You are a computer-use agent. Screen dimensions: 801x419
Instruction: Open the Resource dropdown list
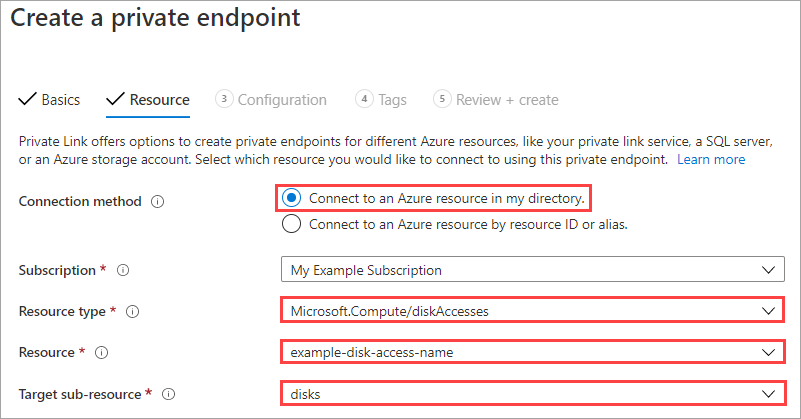click(x=531, y=352)
